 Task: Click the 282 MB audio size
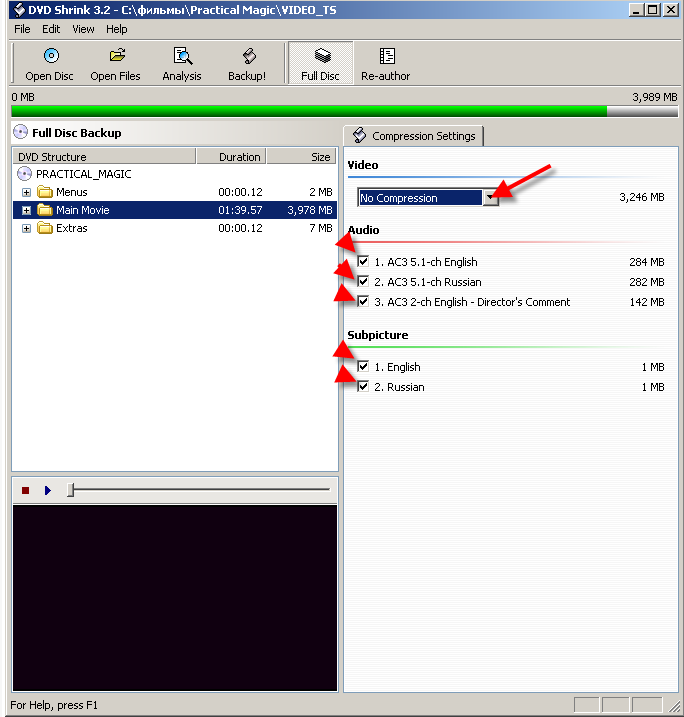647,282
